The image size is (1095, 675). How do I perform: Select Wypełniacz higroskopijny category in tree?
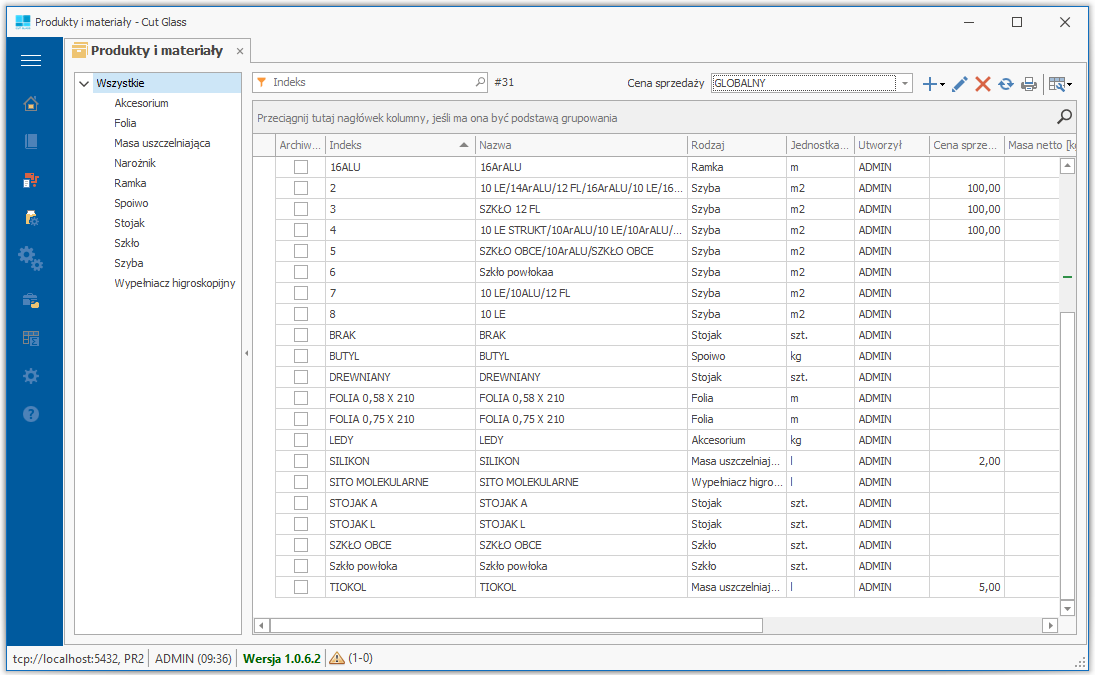click(175, 283)
